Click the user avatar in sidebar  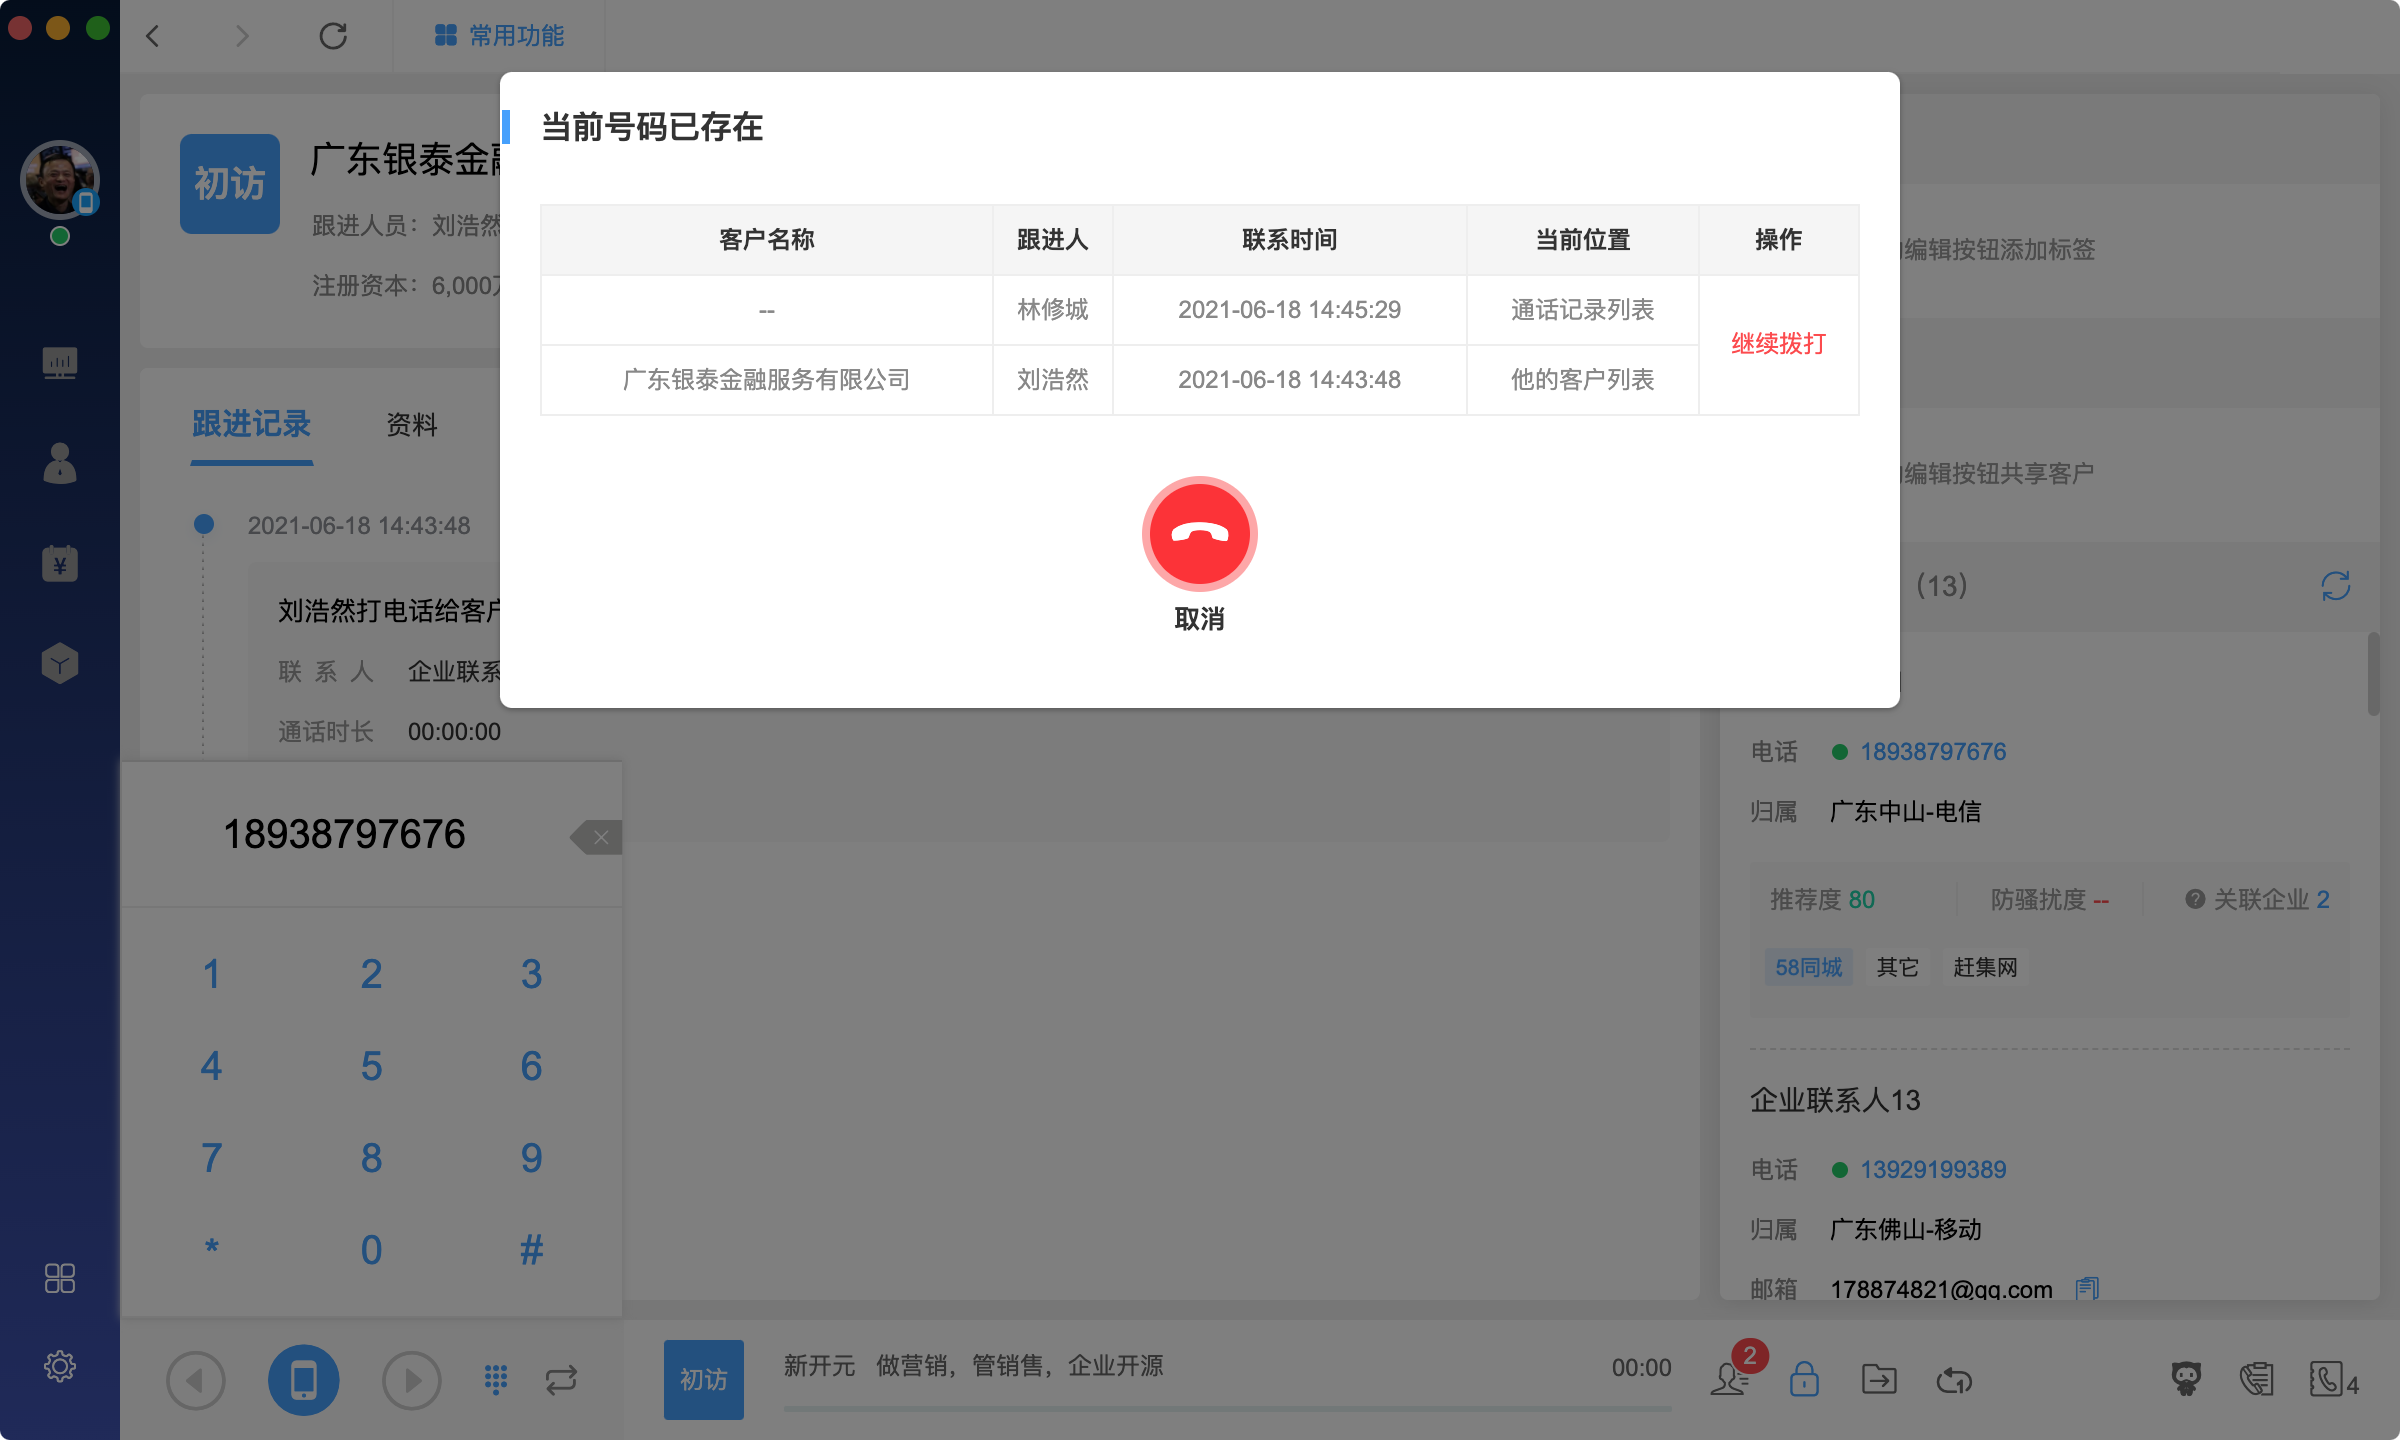pyautogui.click(x=60, y=180)
